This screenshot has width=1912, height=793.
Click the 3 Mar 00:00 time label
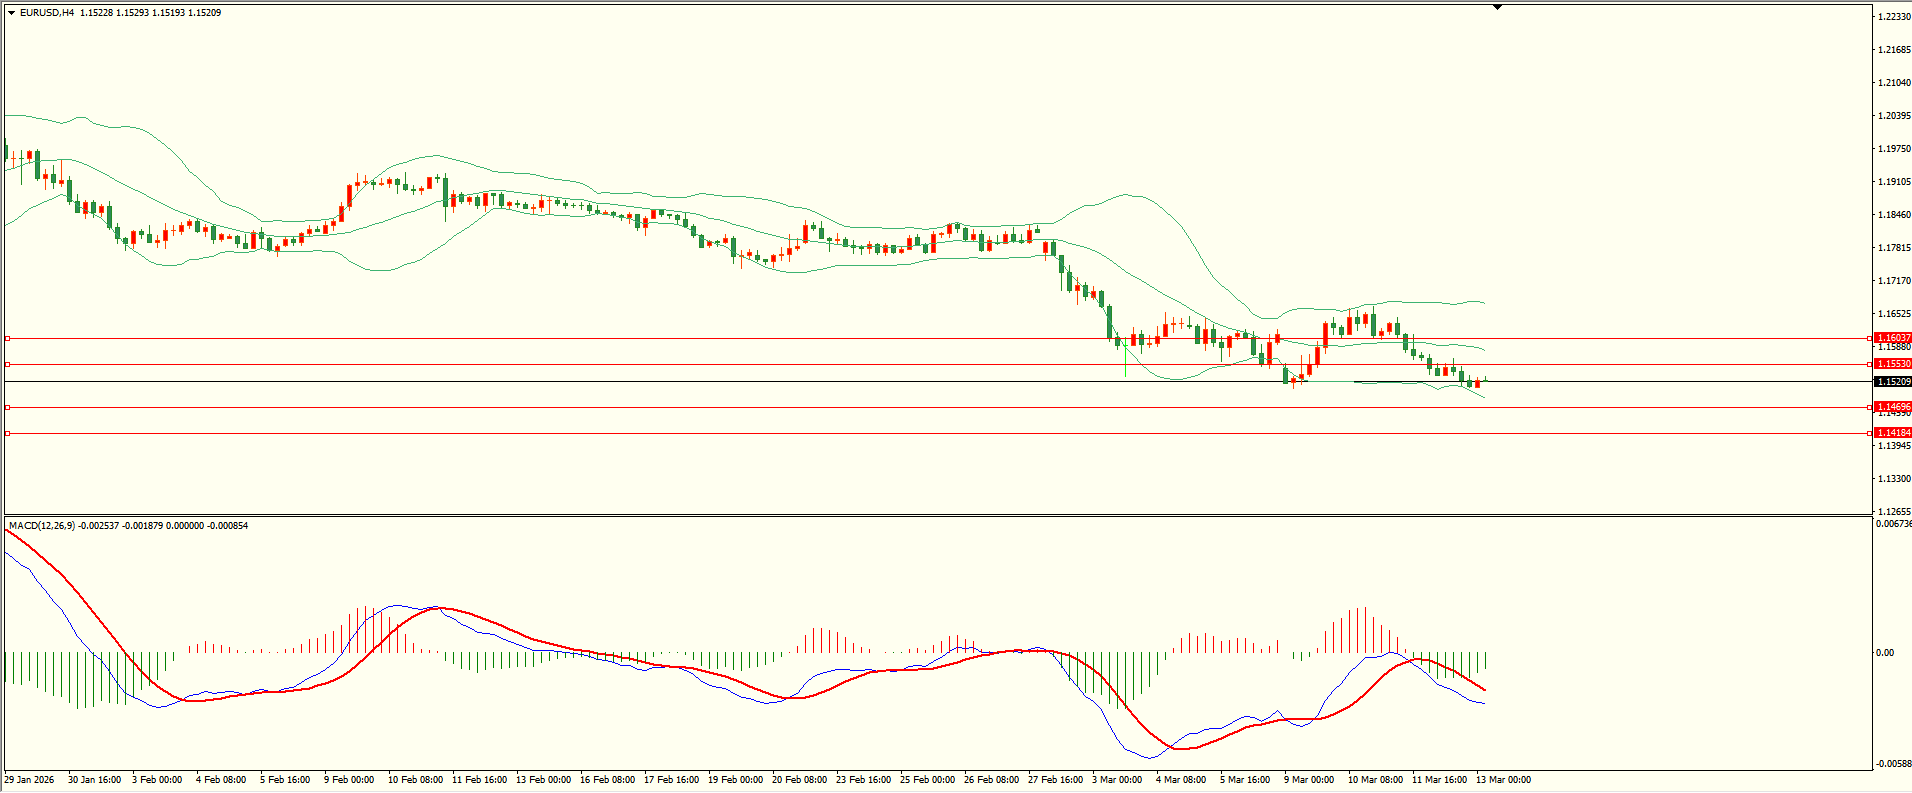click(1117, 780)
